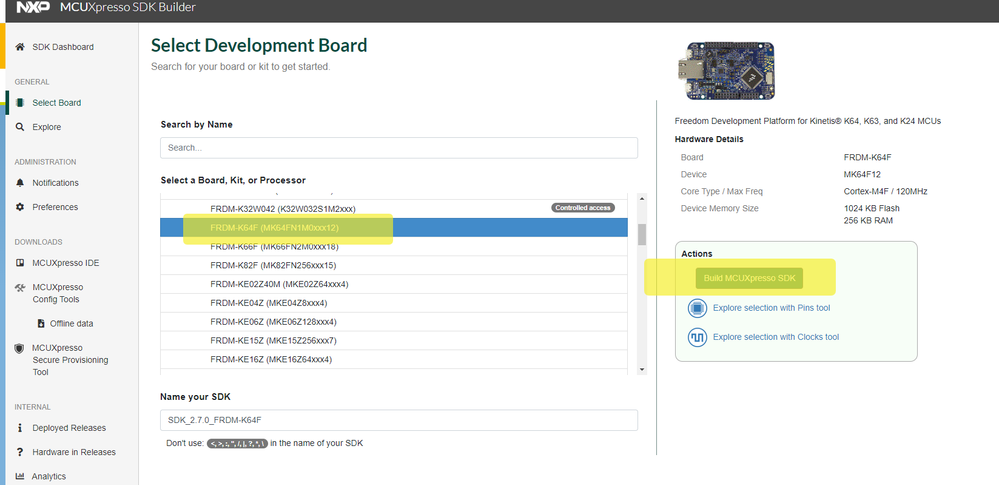Select FRDM-KE06Z (MKE06Z128xxx4) row
Viewport: 999px width, 485px height.
(x=394, y=322)
